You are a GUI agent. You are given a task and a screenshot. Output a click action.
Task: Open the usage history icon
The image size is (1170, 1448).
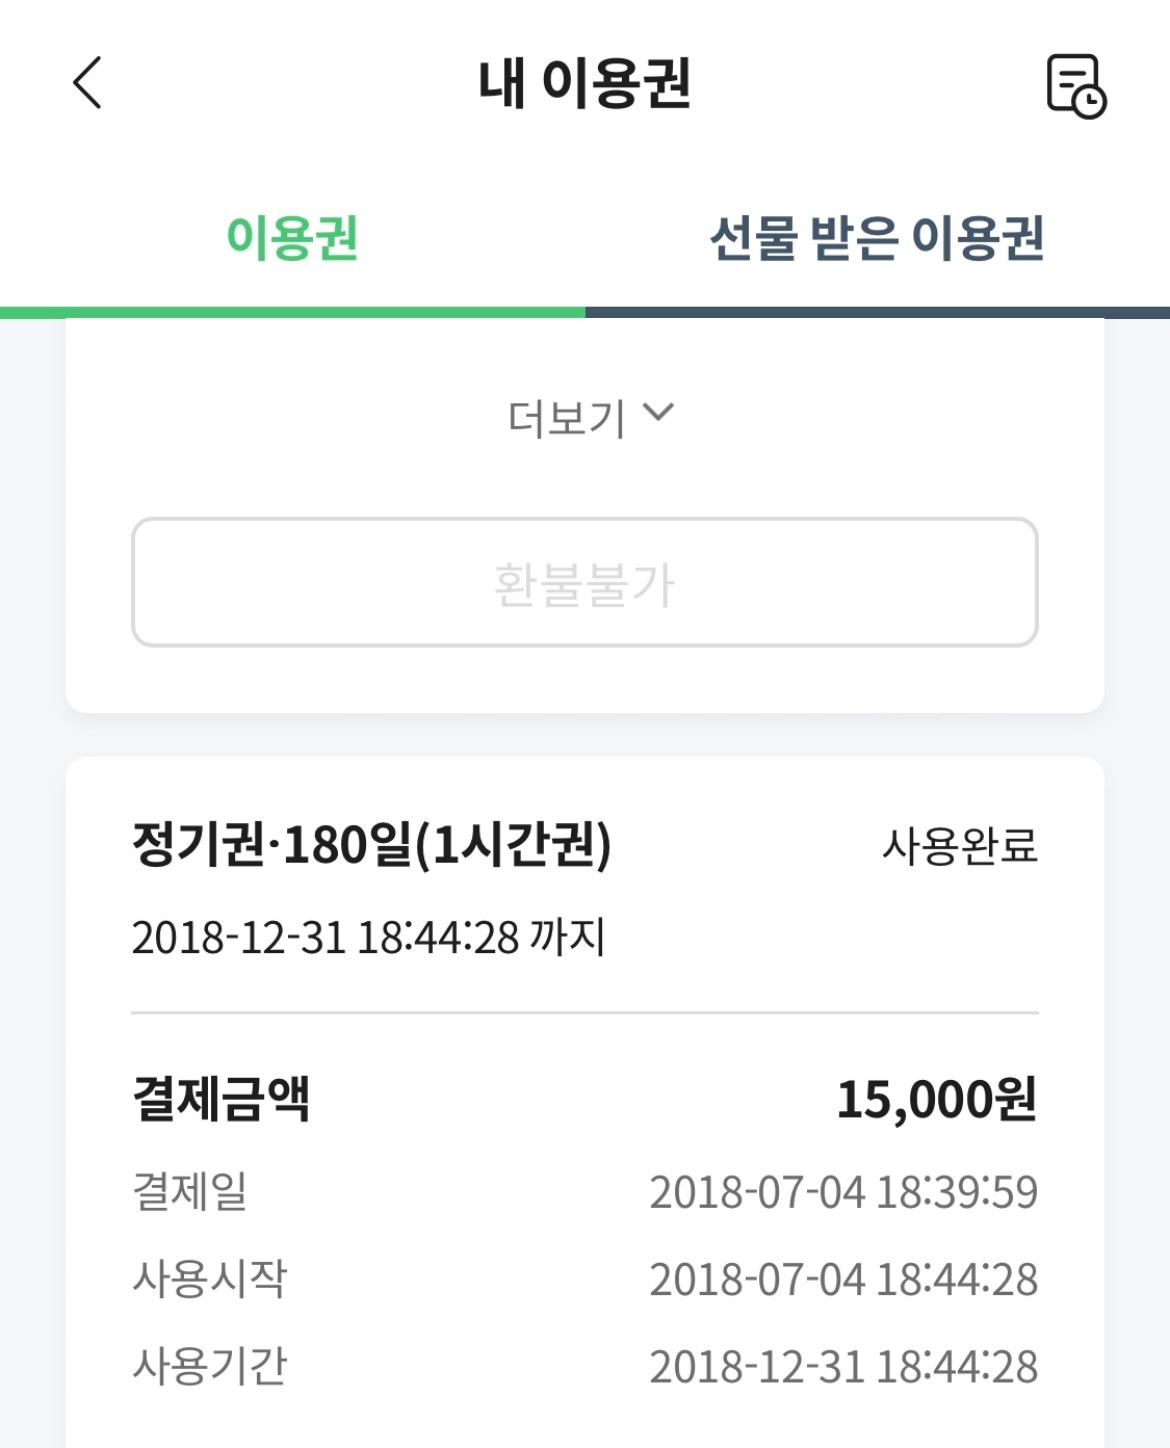coord(1076,86)
